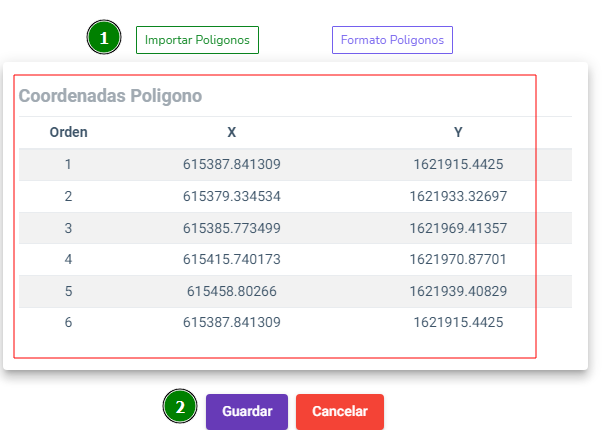
Task: Select order number 2 cell
Action: coord(68,196)
